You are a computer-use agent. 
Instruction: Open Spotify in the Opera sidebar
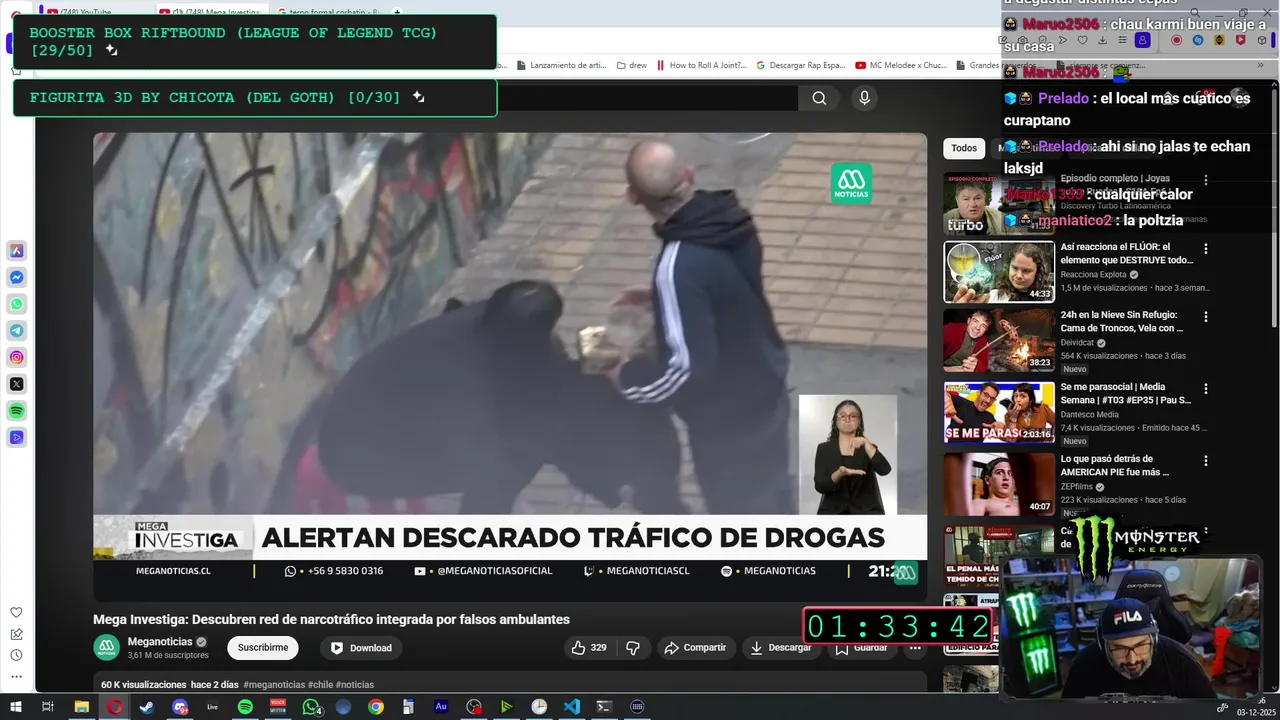point(17,411)
